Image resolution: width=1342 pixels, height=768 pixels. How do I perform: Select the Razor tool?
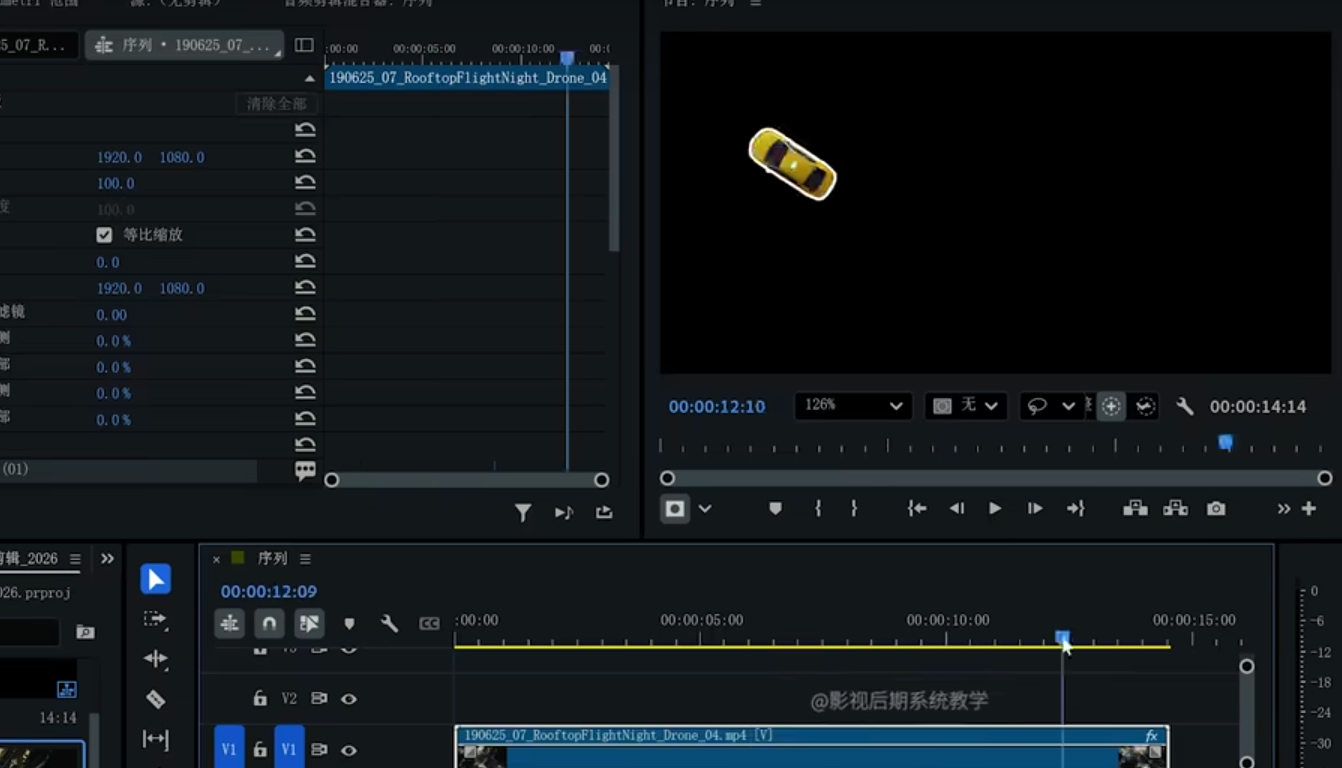tap(155, 699)
